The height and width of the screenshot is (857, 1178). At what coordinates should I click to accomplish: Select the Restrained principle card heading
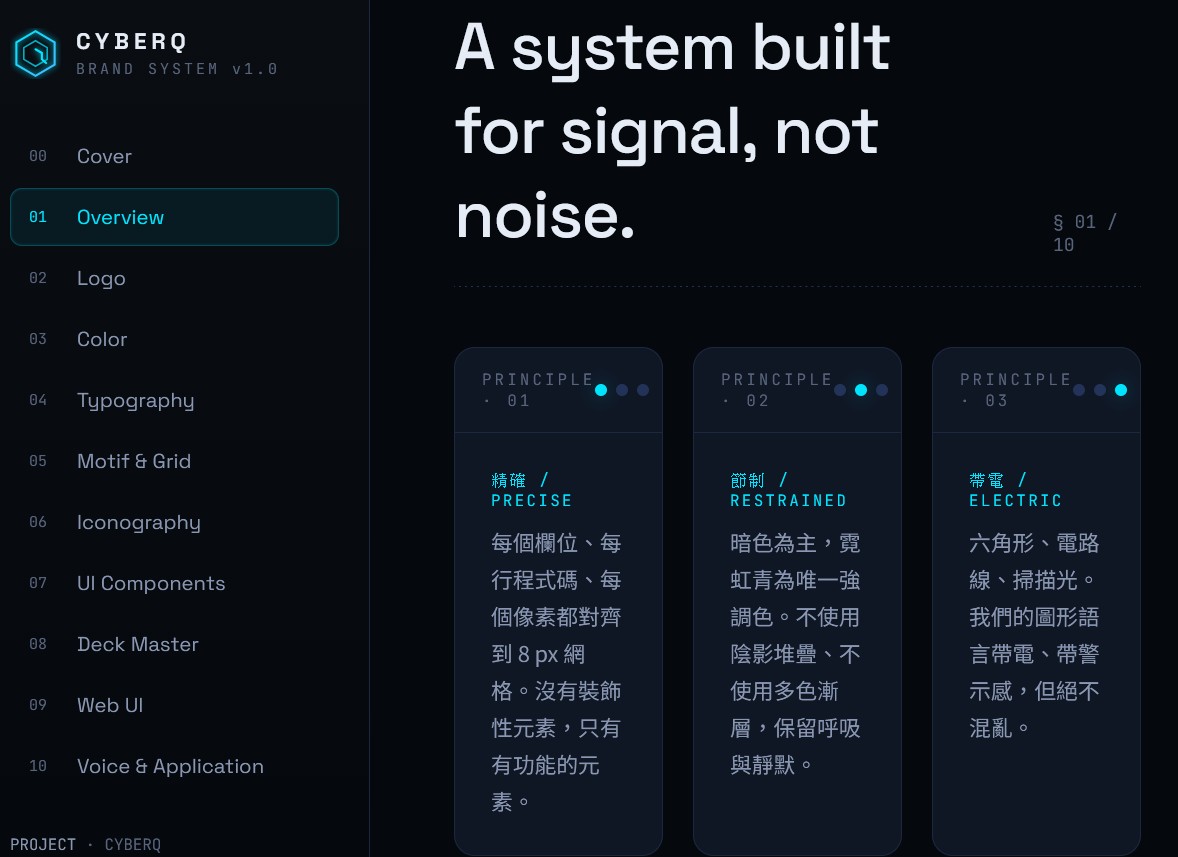(788, 490)
